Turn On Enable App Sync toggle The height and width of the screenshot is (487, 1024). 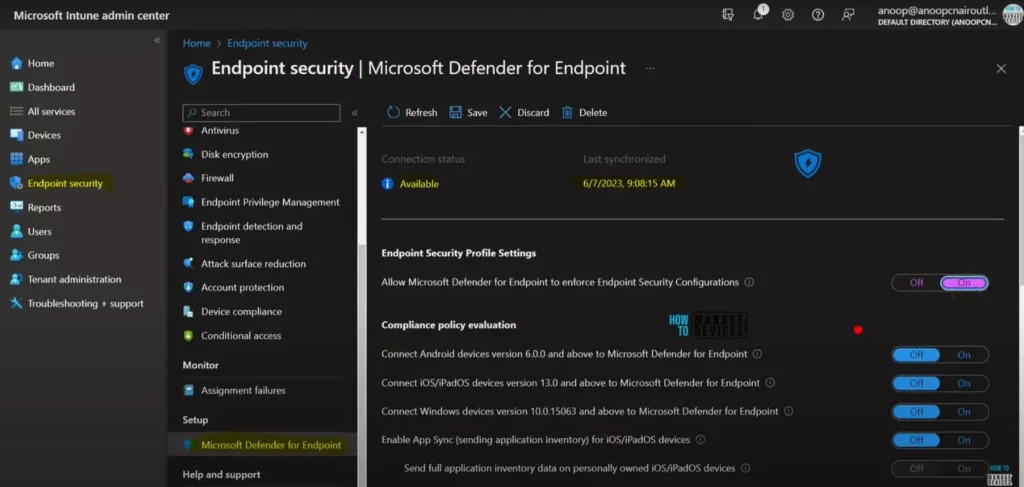(x=964, y=441)
